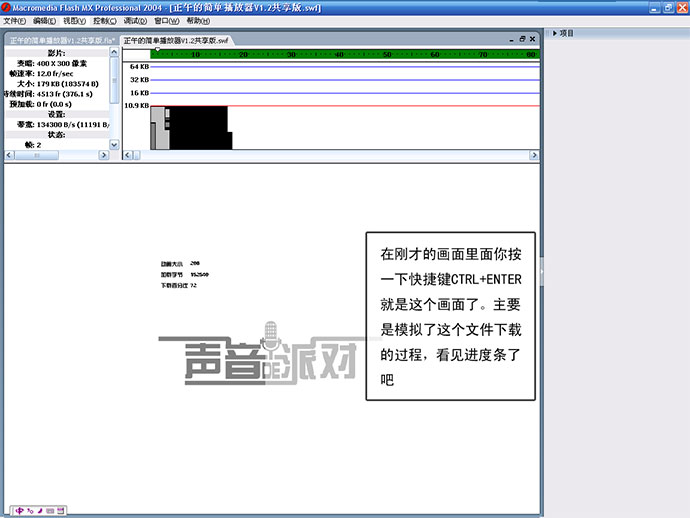The width and height of the screenshot is (690, 518).
Task: Click frame 50 on the green frame ruler
Action: (x=387, y=54)
